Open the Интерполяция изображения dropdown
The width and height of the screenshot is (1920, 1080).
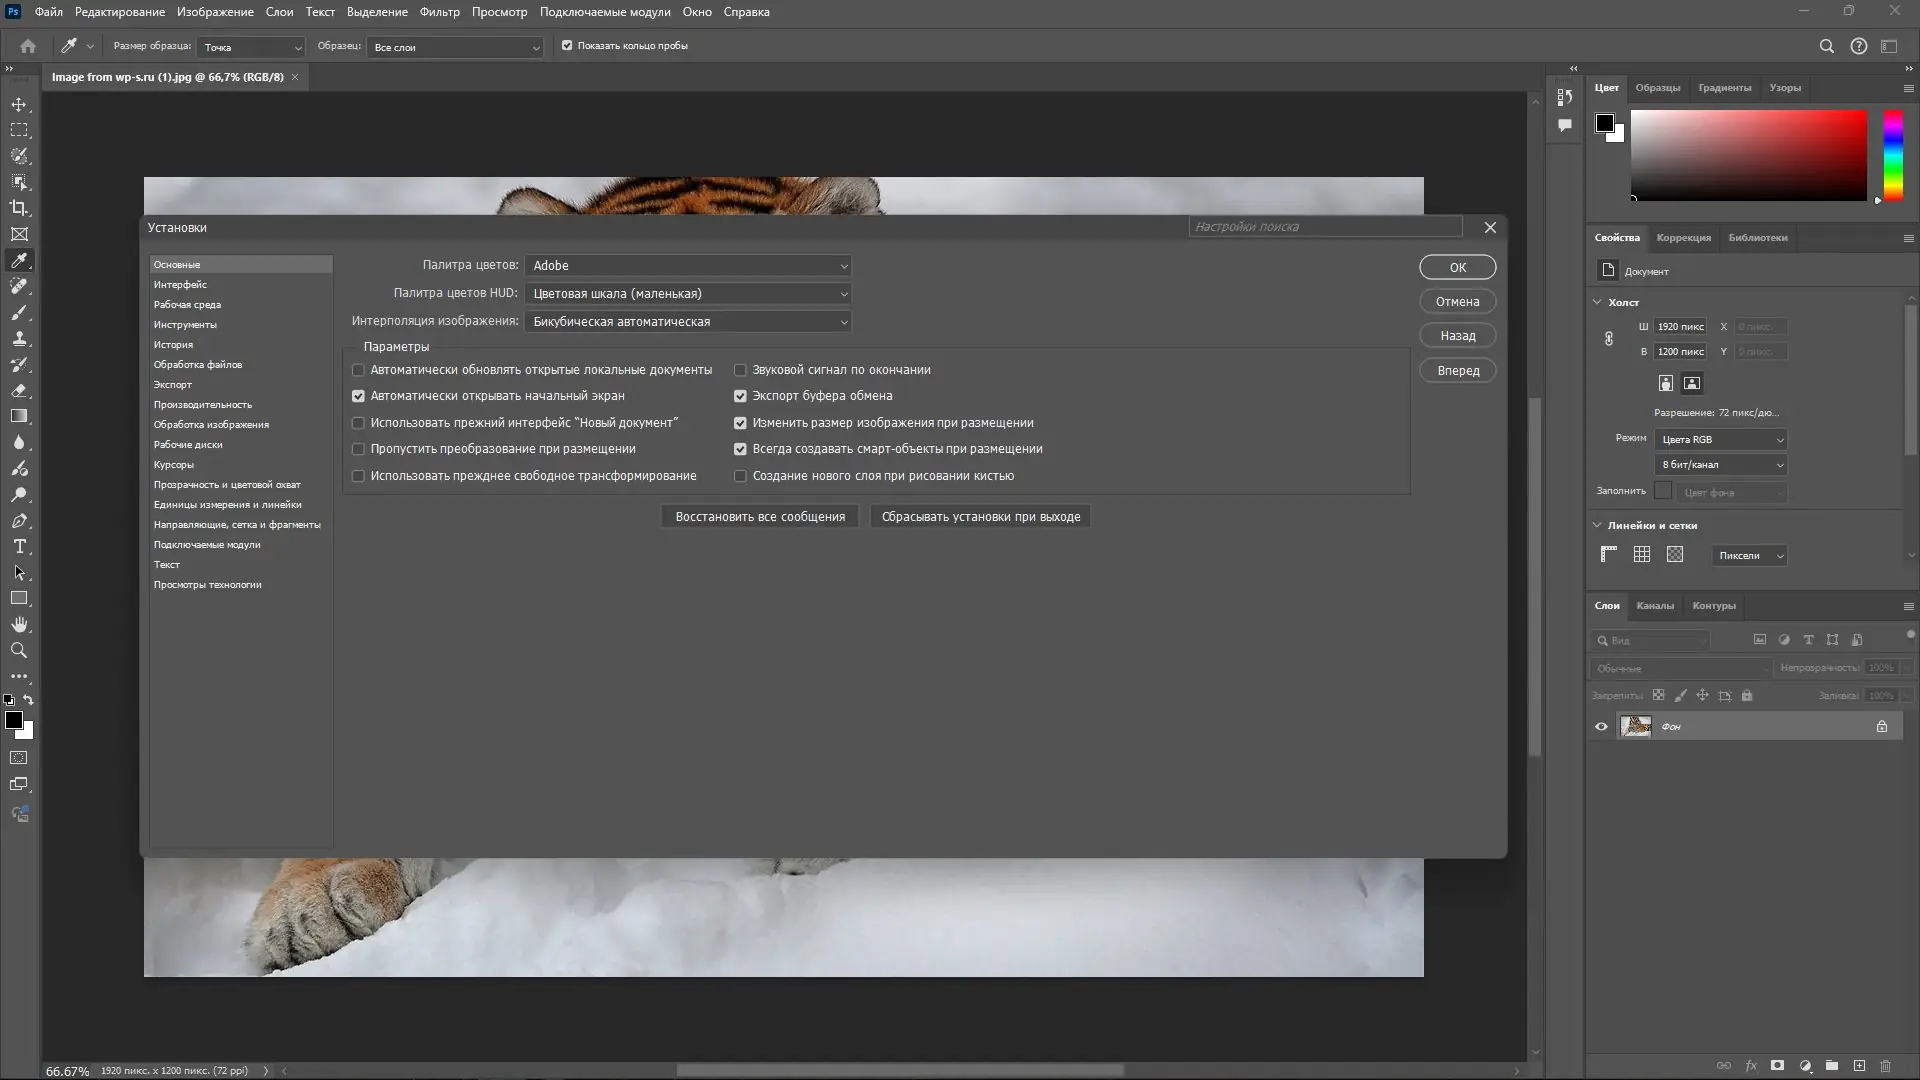[x=688, y=322]
